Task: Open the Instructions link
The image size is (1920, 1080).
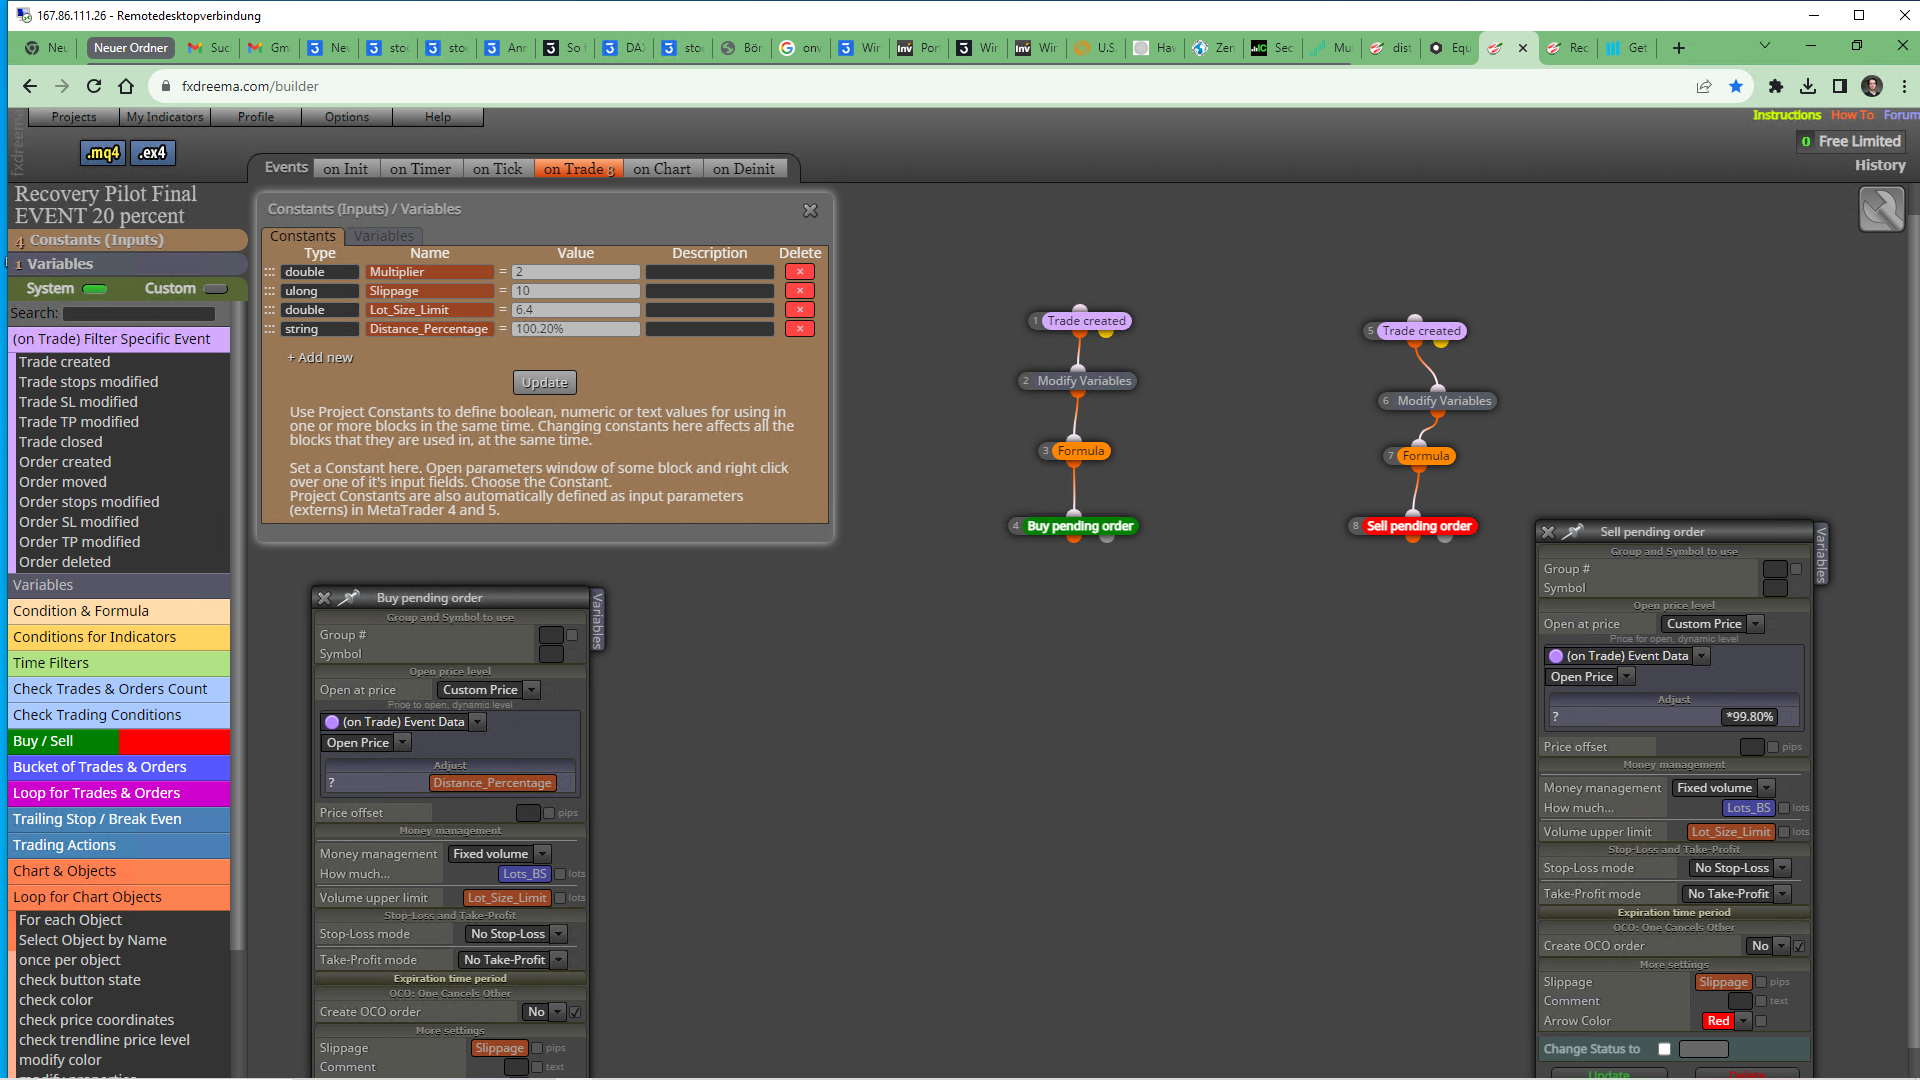Action: (1787, 115)
